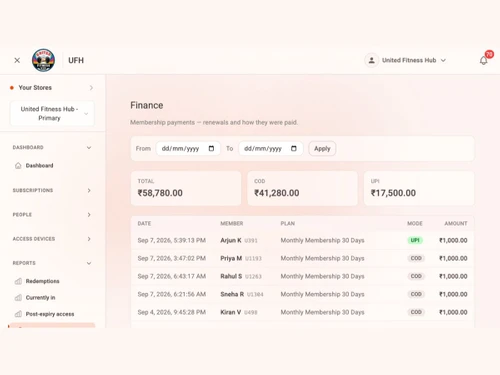Expand the United Fitness Hub account menu
500x375 pixels.
point(413,60)
